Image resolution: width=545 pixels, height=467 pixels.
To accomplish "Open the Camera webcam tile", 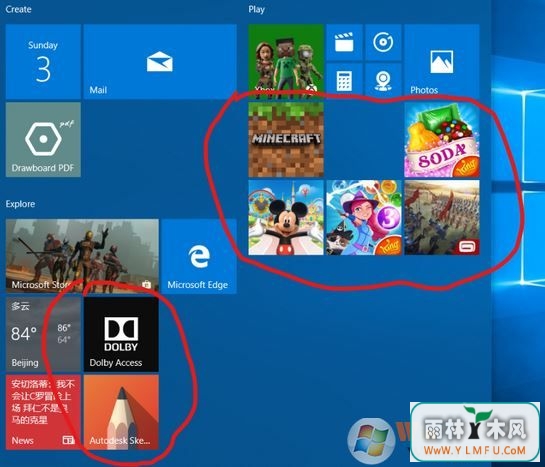I will 383,81.
